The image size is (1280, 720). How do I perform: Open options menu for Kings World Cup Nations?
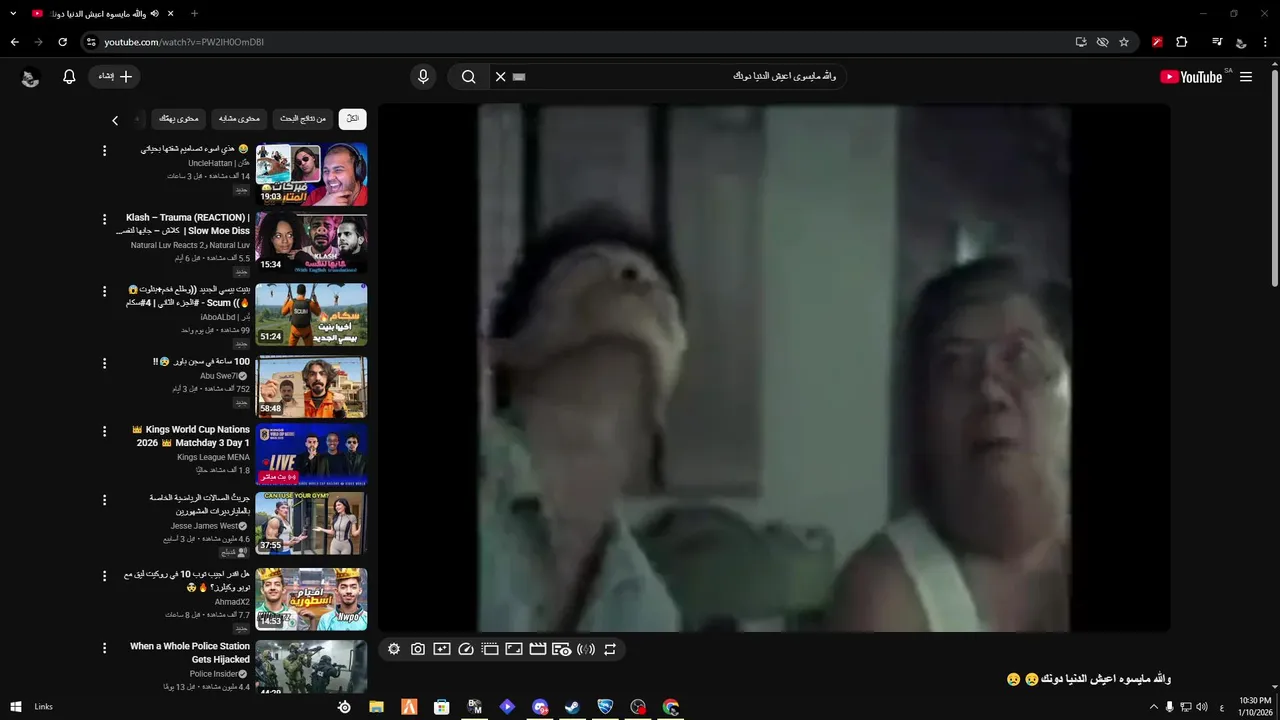pyautogui.click(x=104, y=432)
